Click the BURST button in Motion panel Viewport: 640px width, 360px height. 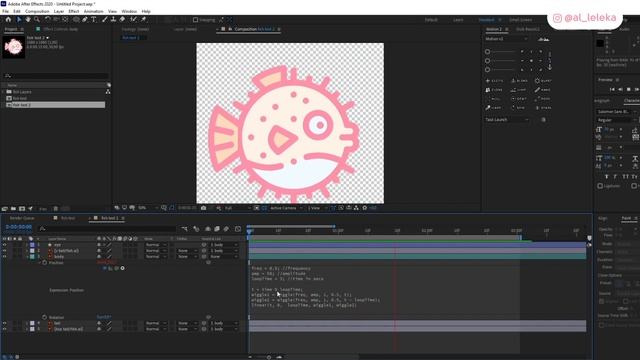pyautogui.click(x=543, y=81)
